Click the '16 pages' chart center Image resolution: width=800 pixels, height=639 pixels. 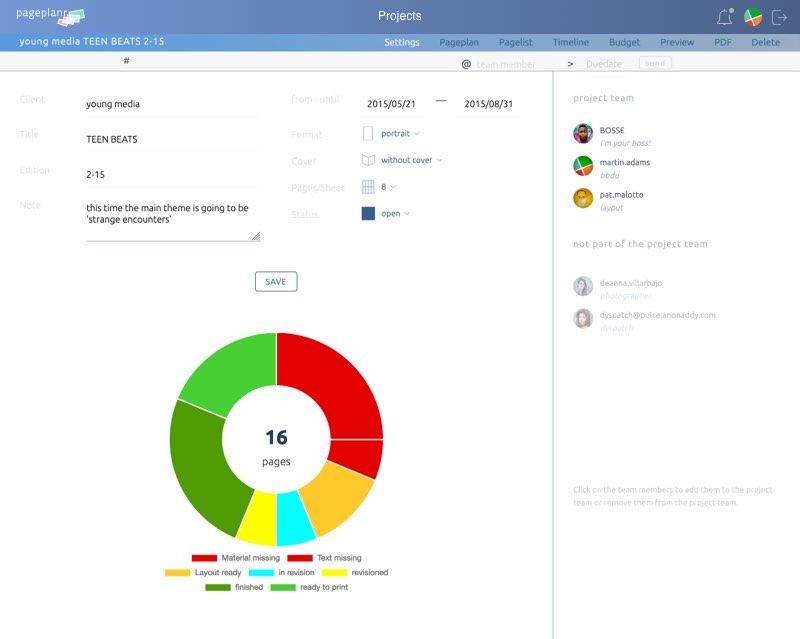(x=276, y=448)
